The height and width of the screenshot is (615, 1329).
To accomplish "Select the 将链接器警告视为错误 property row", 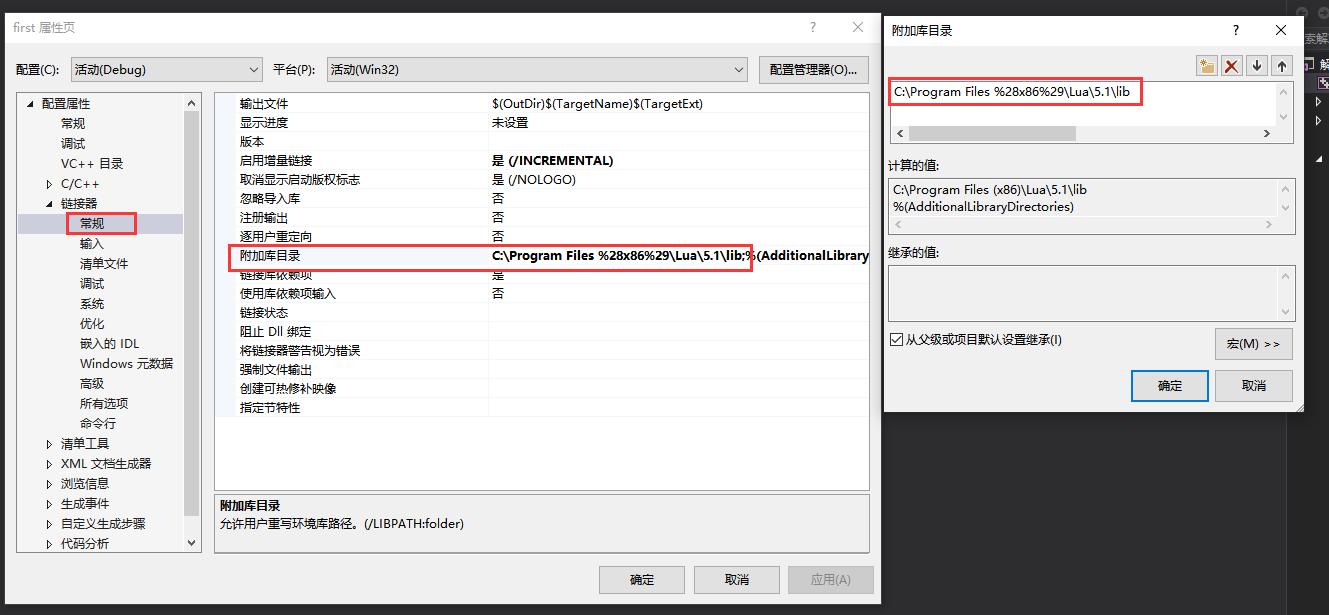I will point(542,351).
